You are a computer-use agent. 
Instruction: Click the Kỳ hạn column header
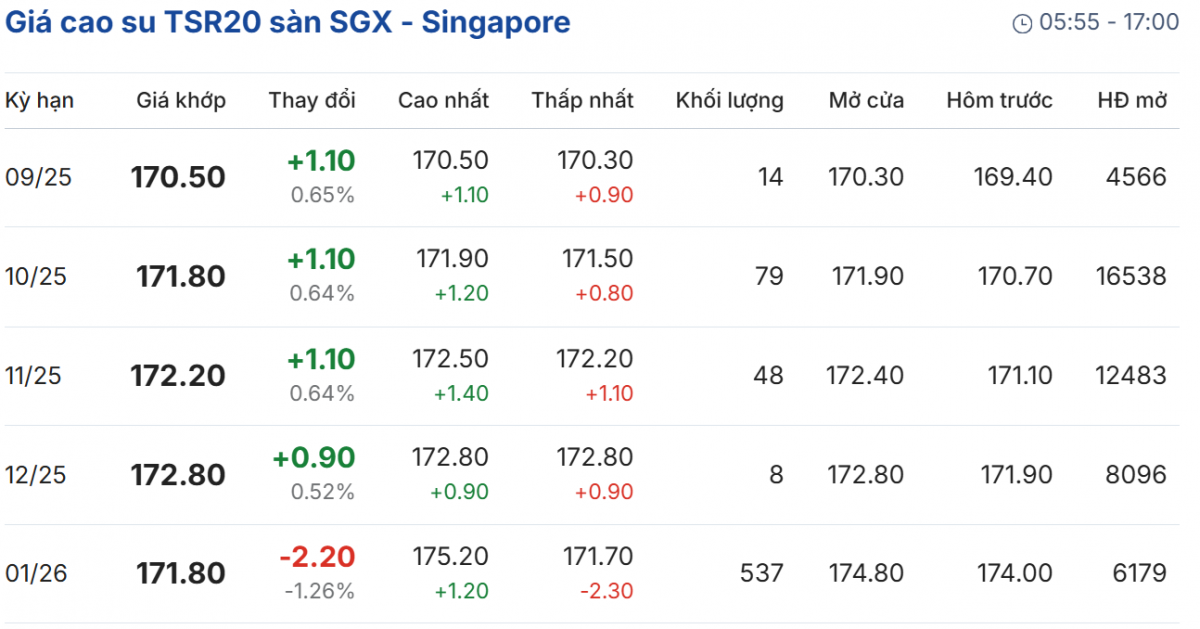click(x=40, y=100)
